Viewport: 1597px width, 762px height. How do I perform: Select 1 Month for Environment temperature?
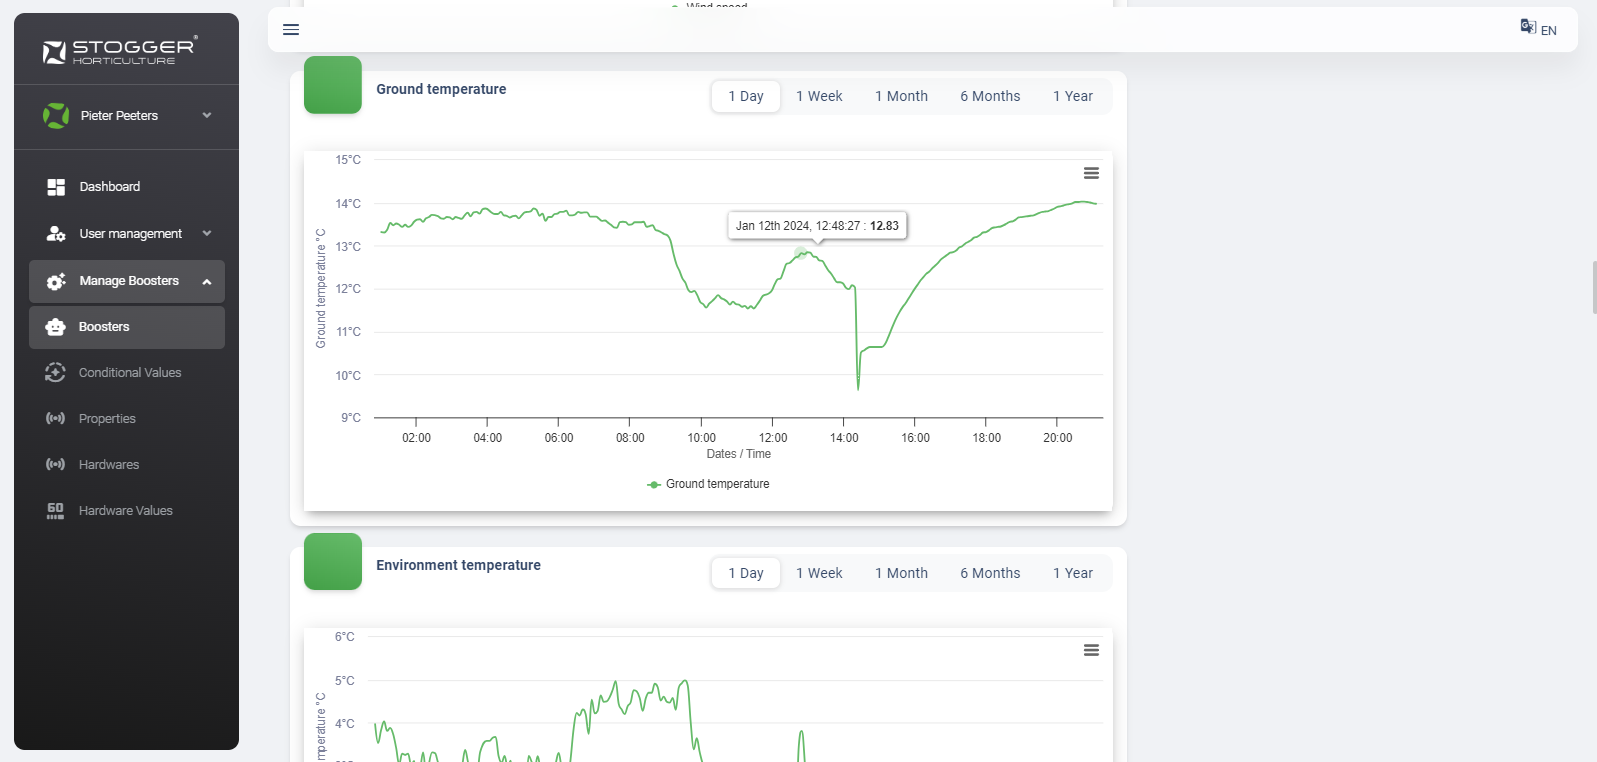(901, 573)
